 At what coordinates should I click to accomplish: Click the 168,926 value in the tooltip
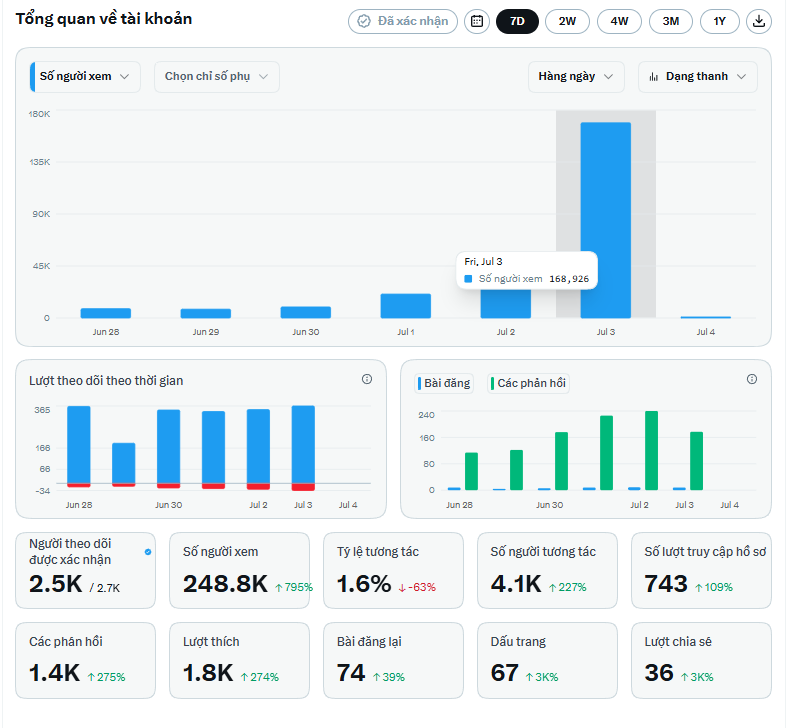click(x=569, y=279)
